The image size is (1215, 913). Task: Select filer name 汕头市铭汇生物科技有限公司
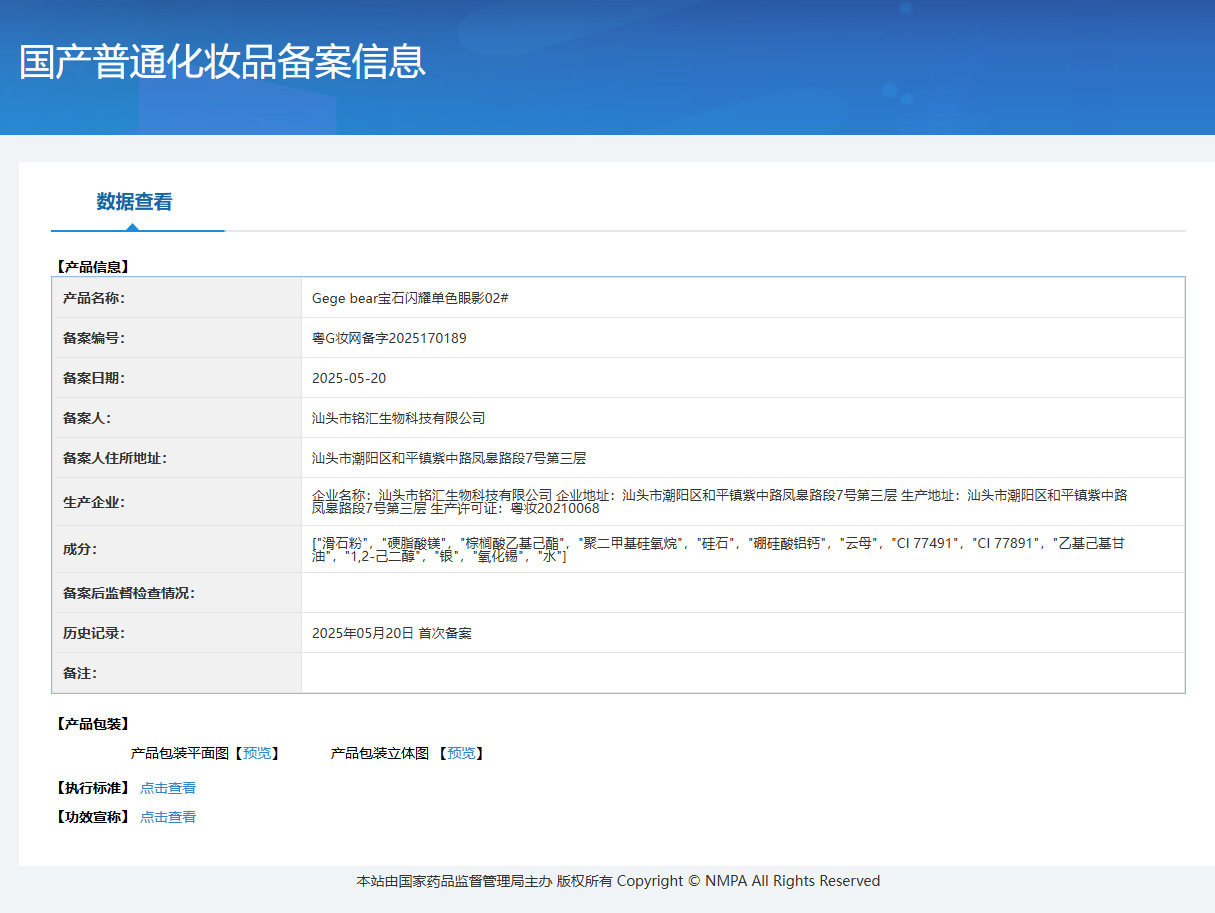(399, 418)
